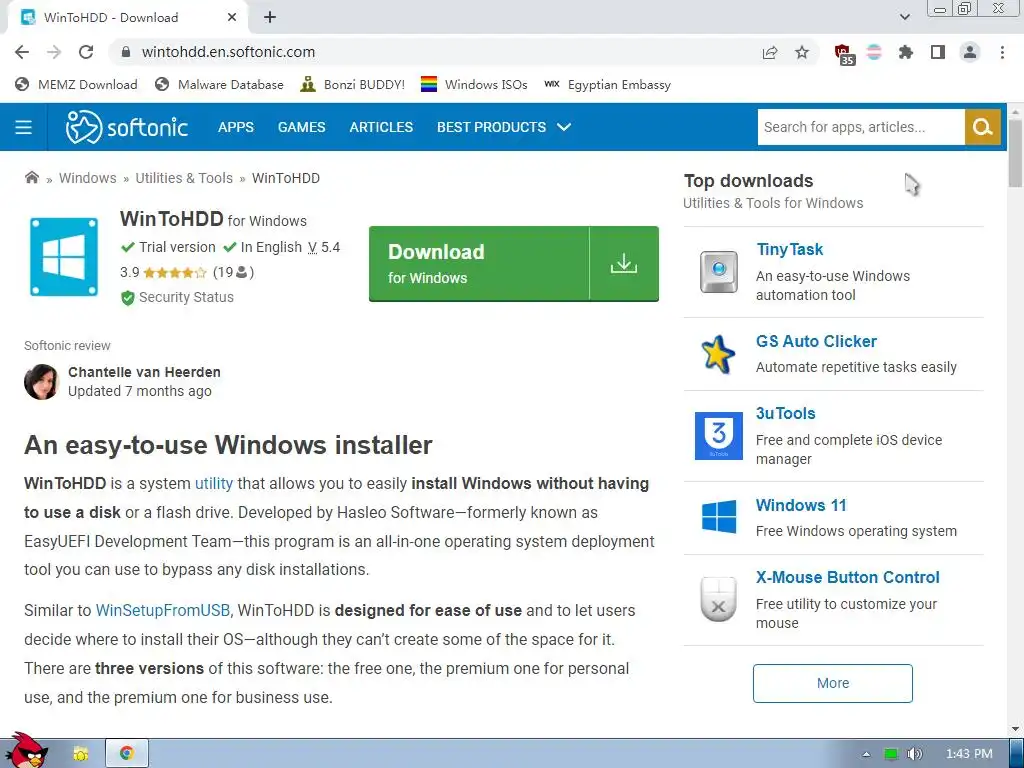This screenshot has width=1024, height=768.
Task: Click the system tray volume icon
Action: (x=915, y=754)
